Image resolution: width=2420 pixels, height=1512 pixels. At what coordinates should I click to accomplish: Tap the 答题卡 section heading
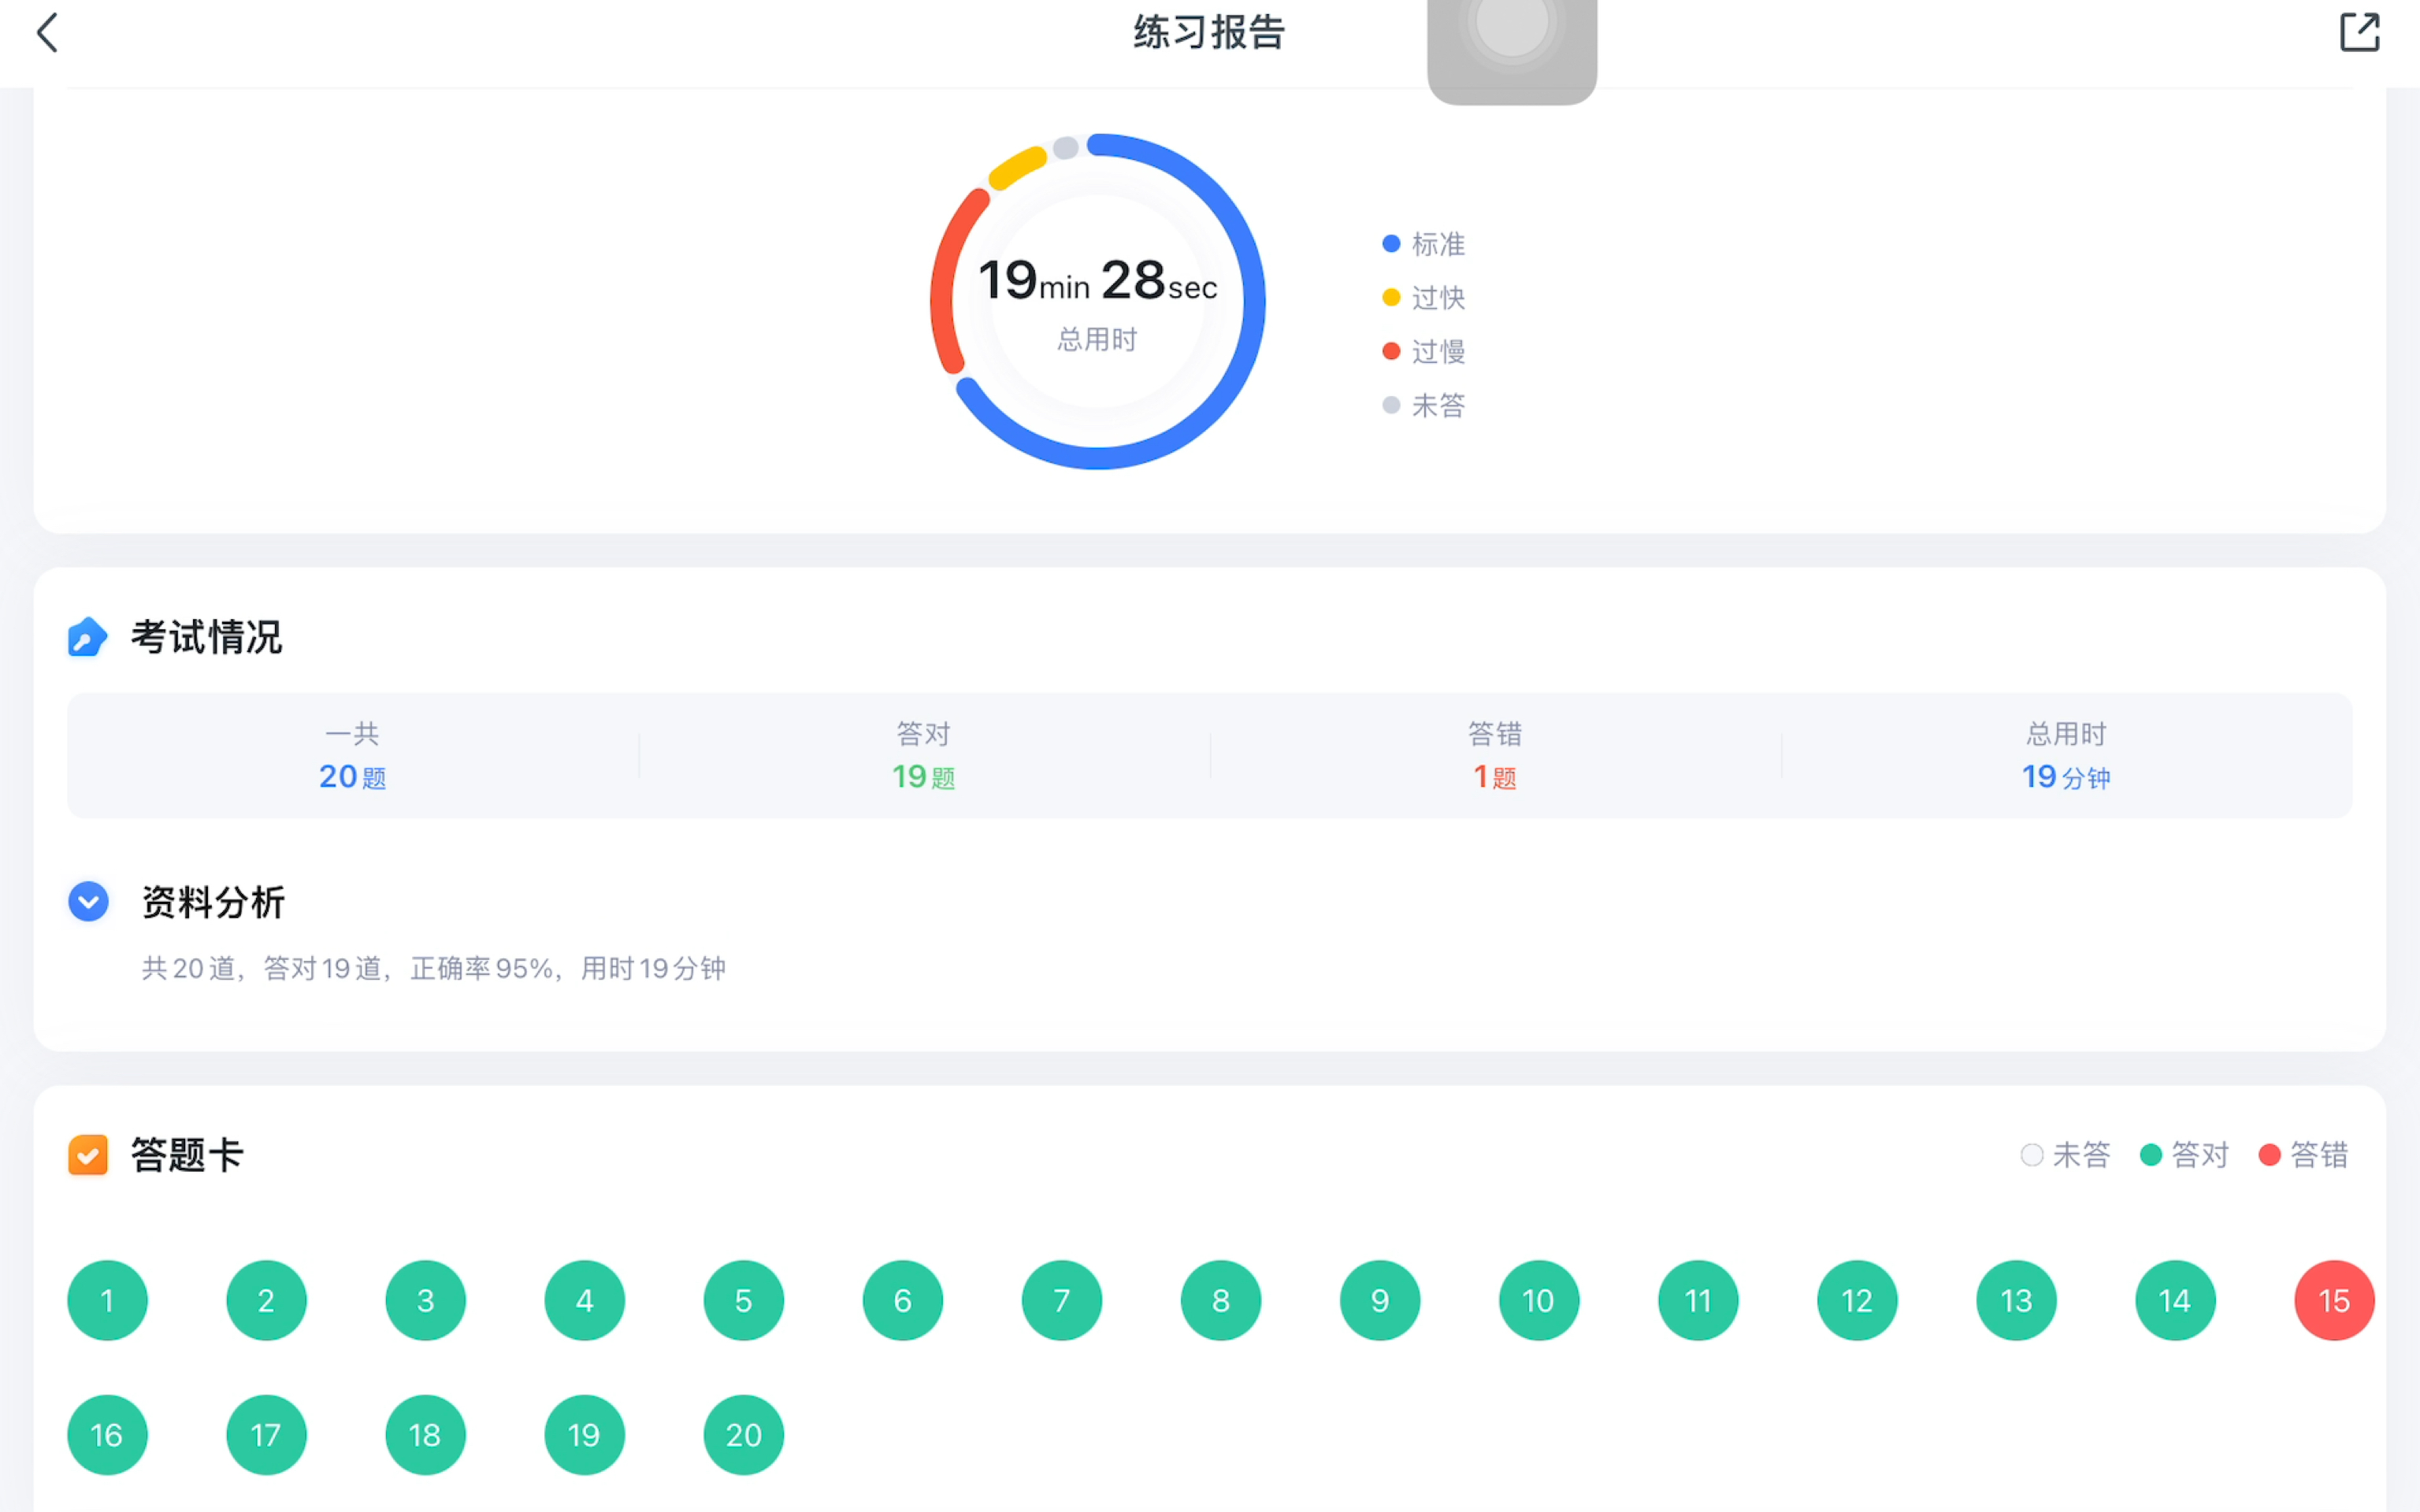[187, 1155]
